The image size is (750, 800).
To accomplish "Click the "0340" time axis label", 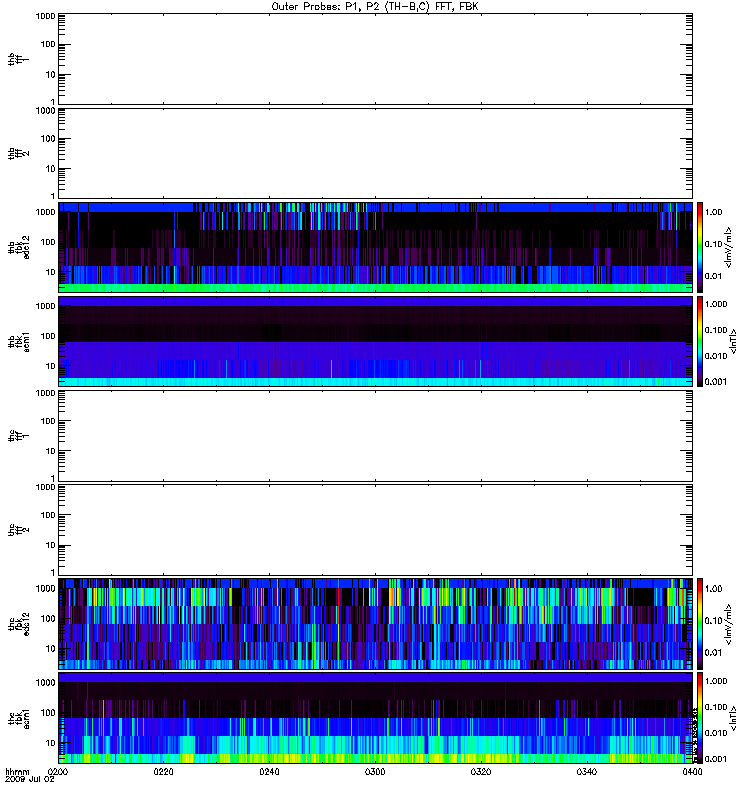I will 587,772.
